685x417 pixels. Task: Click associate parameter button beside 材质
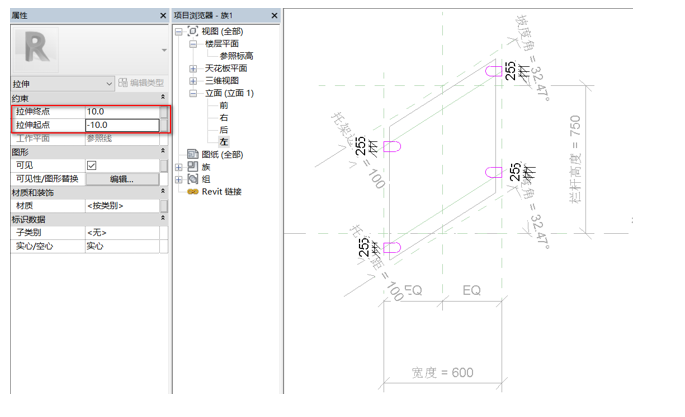click(x=163, y=206)
